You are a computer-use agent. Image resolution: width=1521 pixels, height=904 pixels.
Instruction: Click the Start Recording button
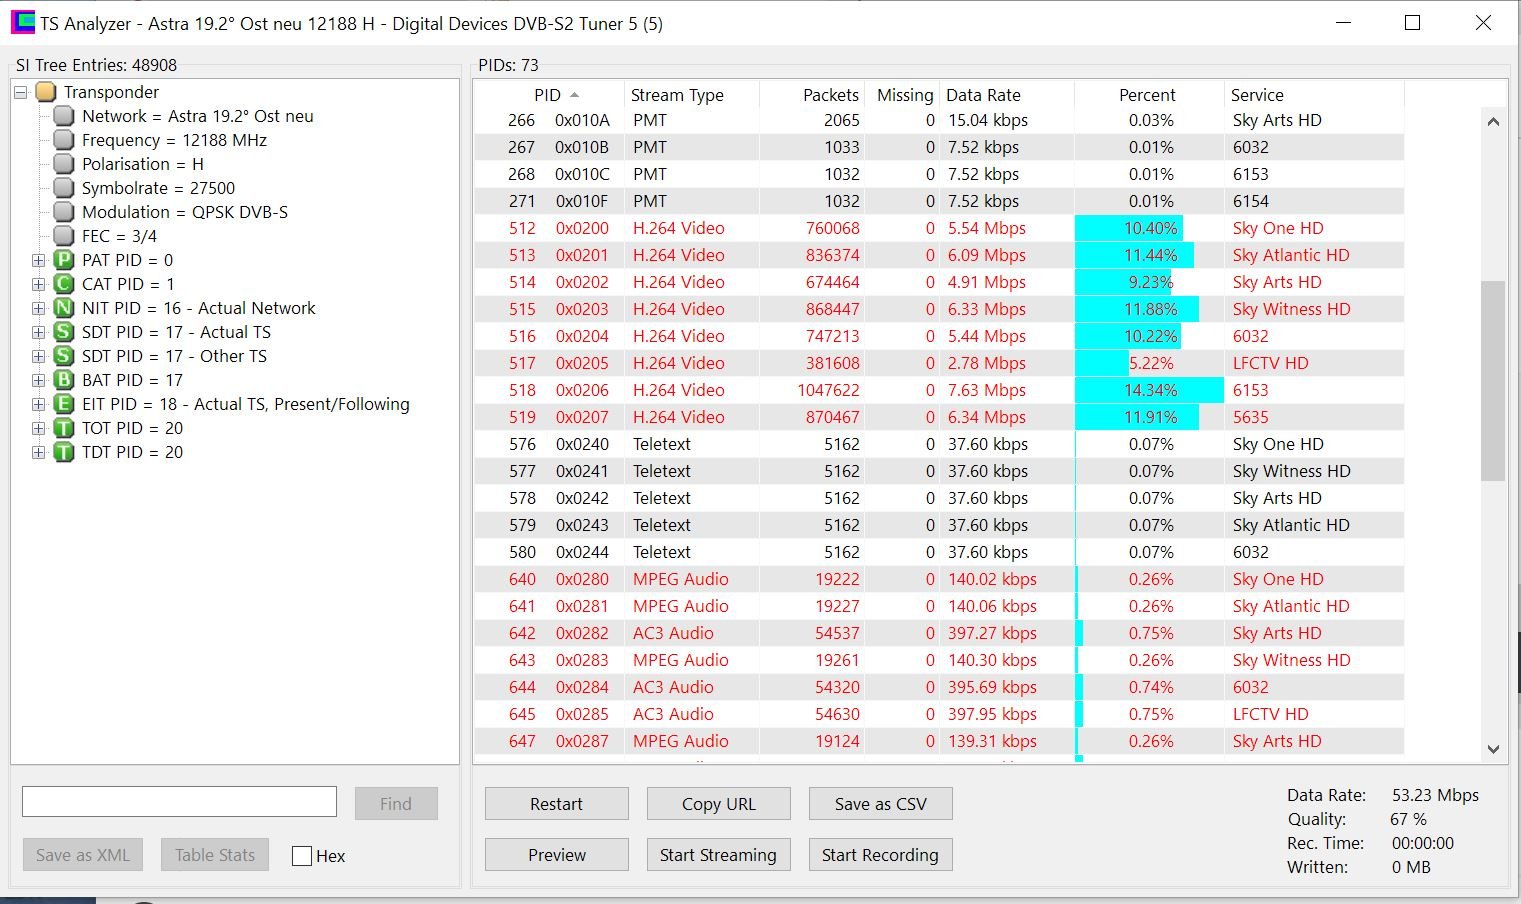(x=880, y=855)
